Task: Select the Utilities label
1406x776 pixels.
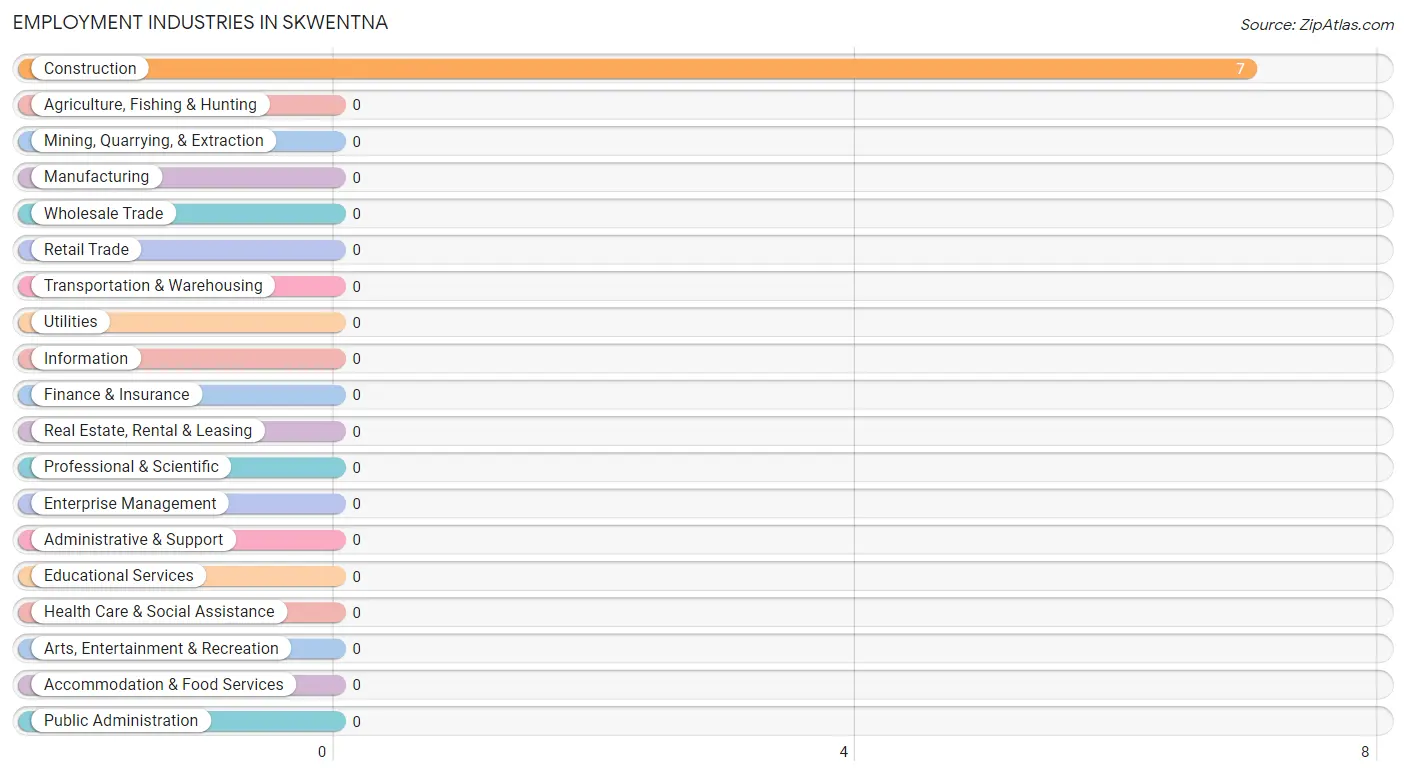Action: click(x=71, y=322)
